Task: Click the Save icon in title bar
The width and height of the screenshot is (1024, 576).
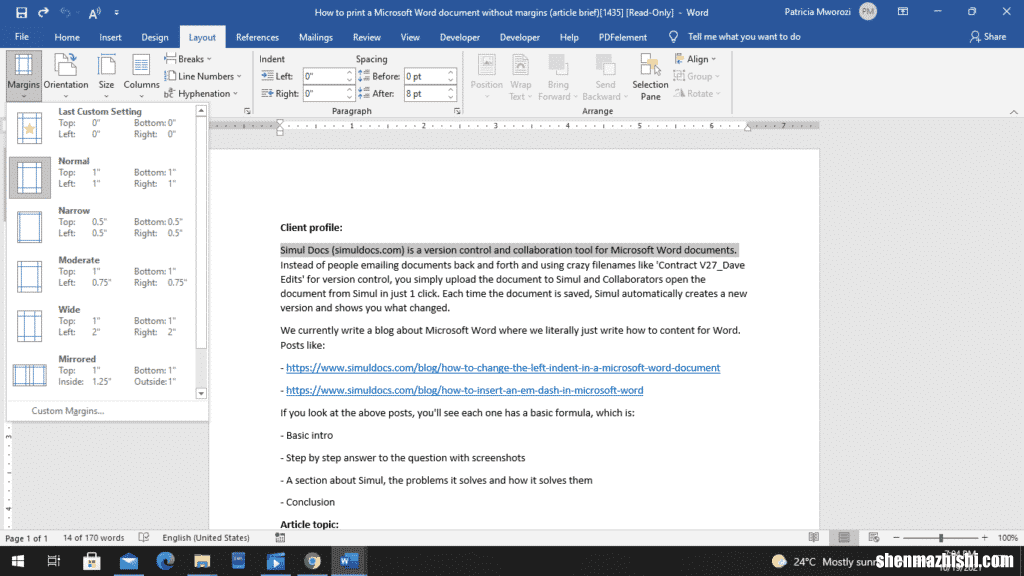Action: click(x=21, y=12)
